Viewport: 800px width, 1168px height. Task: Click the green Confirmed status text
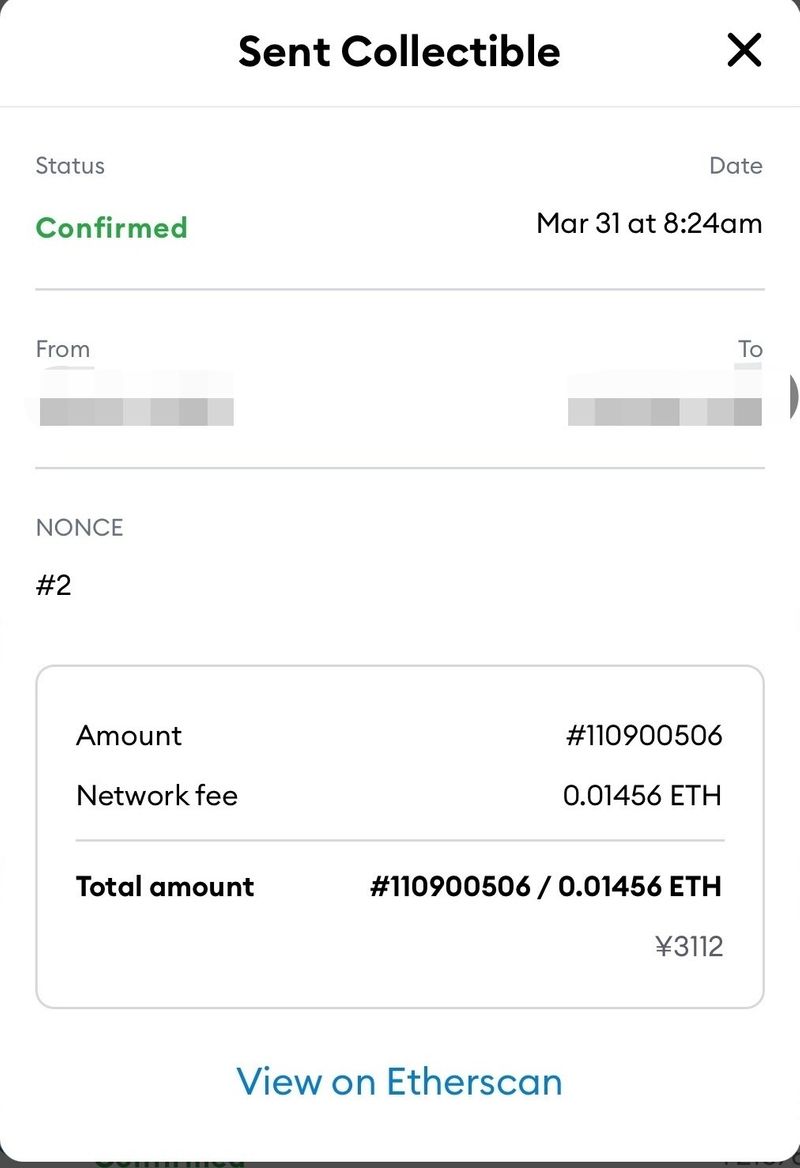(x=111, y=227)
